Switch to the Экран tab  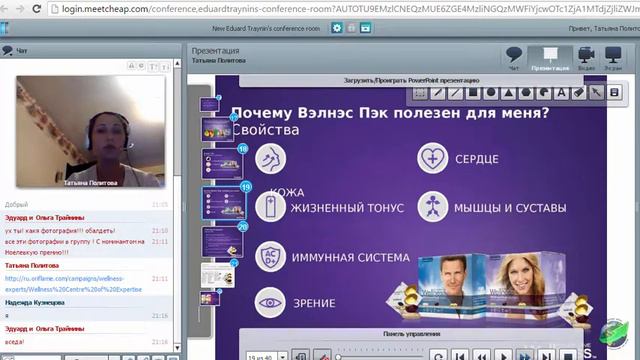[613, 58]
